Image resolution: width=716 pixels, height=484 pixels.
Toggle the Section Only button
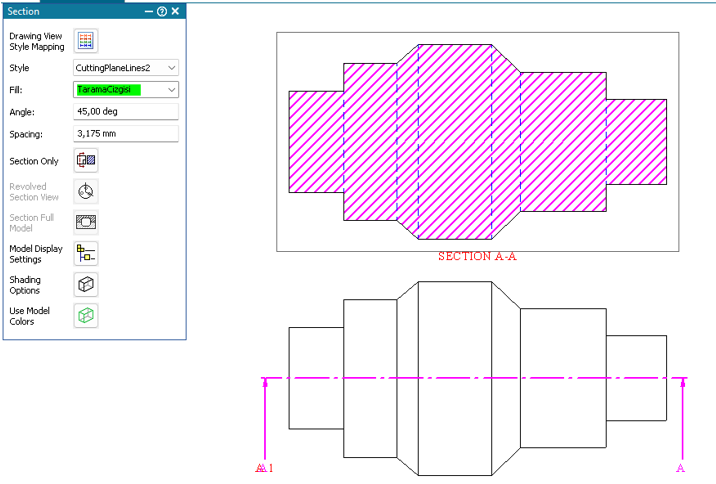[x=86, y=160]
